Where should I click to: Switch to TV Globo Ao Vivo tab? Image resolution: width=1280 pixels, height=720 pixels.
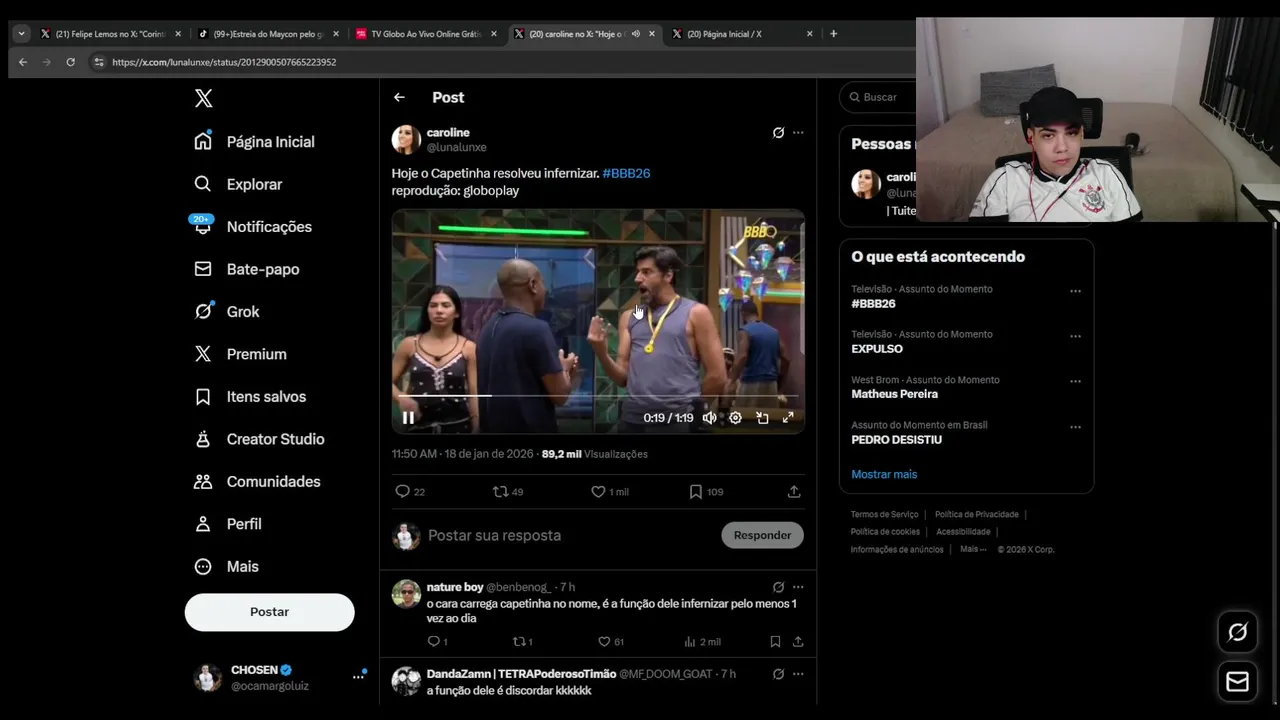pos(426,34)
